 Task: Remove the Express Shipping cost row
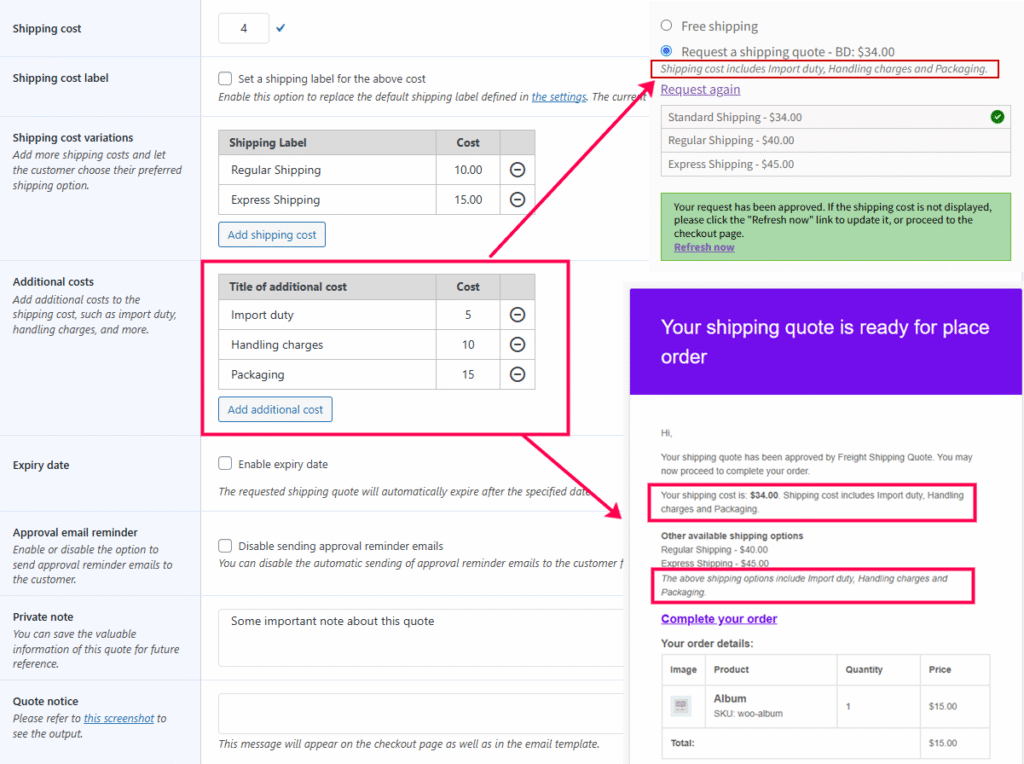click(517, 199)
